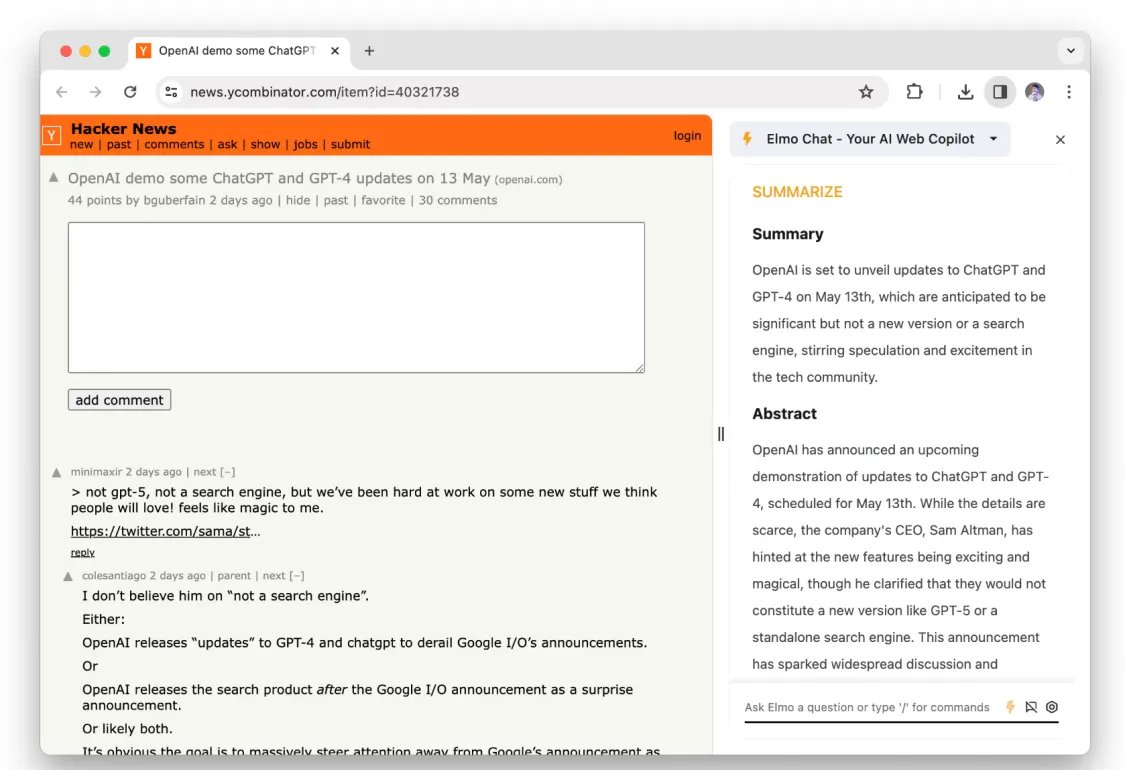Open site information icon in address bar

tap(171, 92)
